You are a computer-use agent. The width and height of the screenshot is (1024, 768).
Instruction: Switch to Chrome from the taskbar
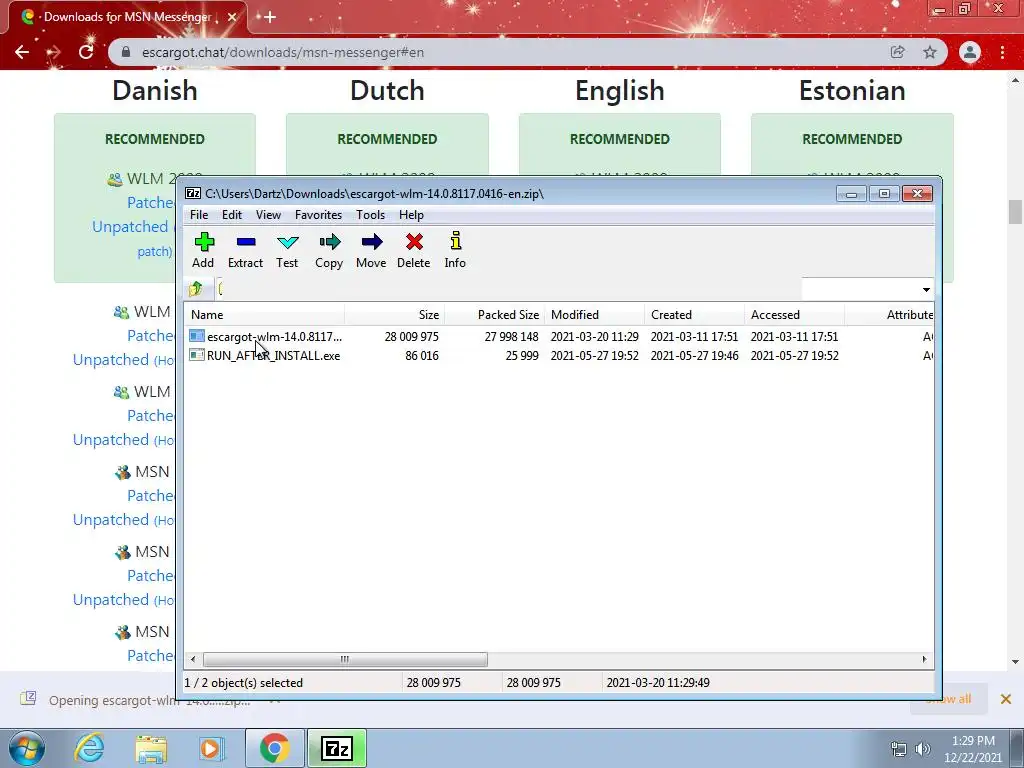tap(274, 748)
